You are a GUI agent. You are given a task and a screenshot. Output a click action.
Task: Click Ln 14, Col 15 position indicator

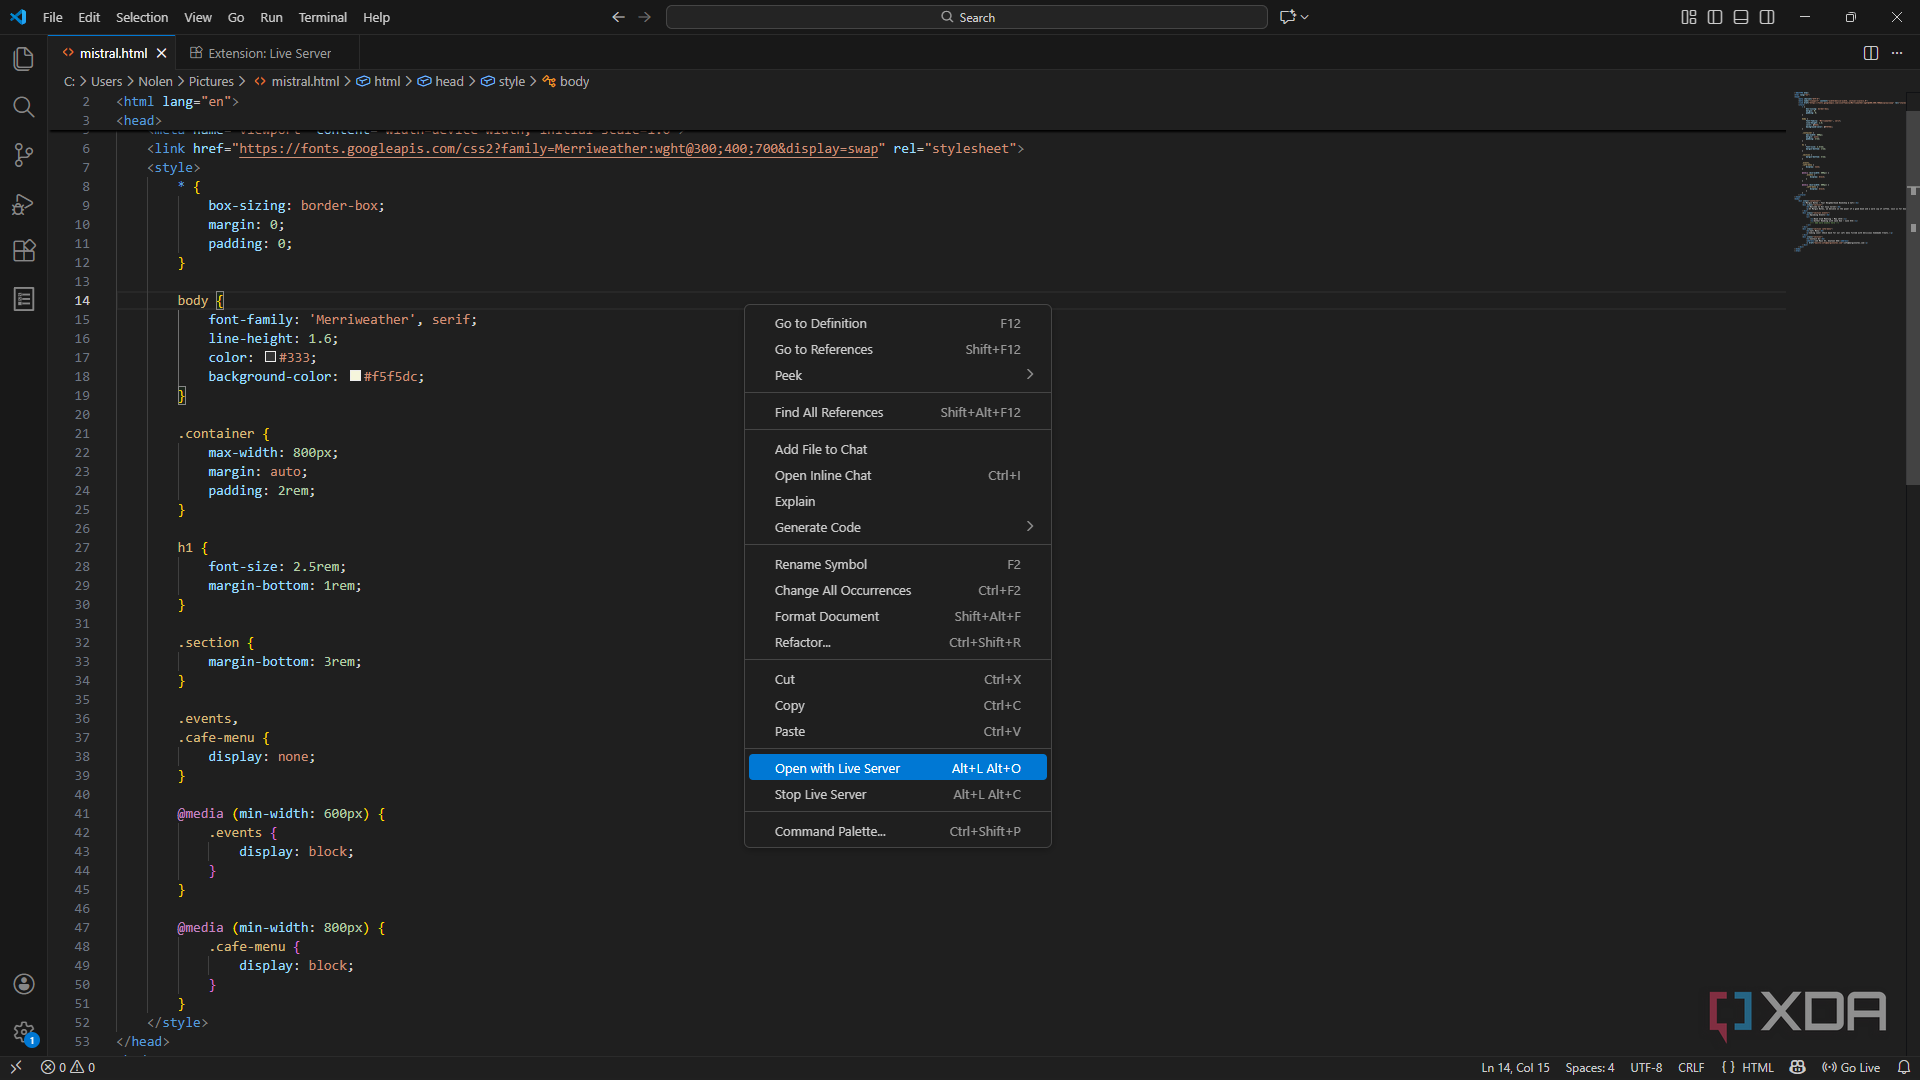(x=1515, y=1067)
